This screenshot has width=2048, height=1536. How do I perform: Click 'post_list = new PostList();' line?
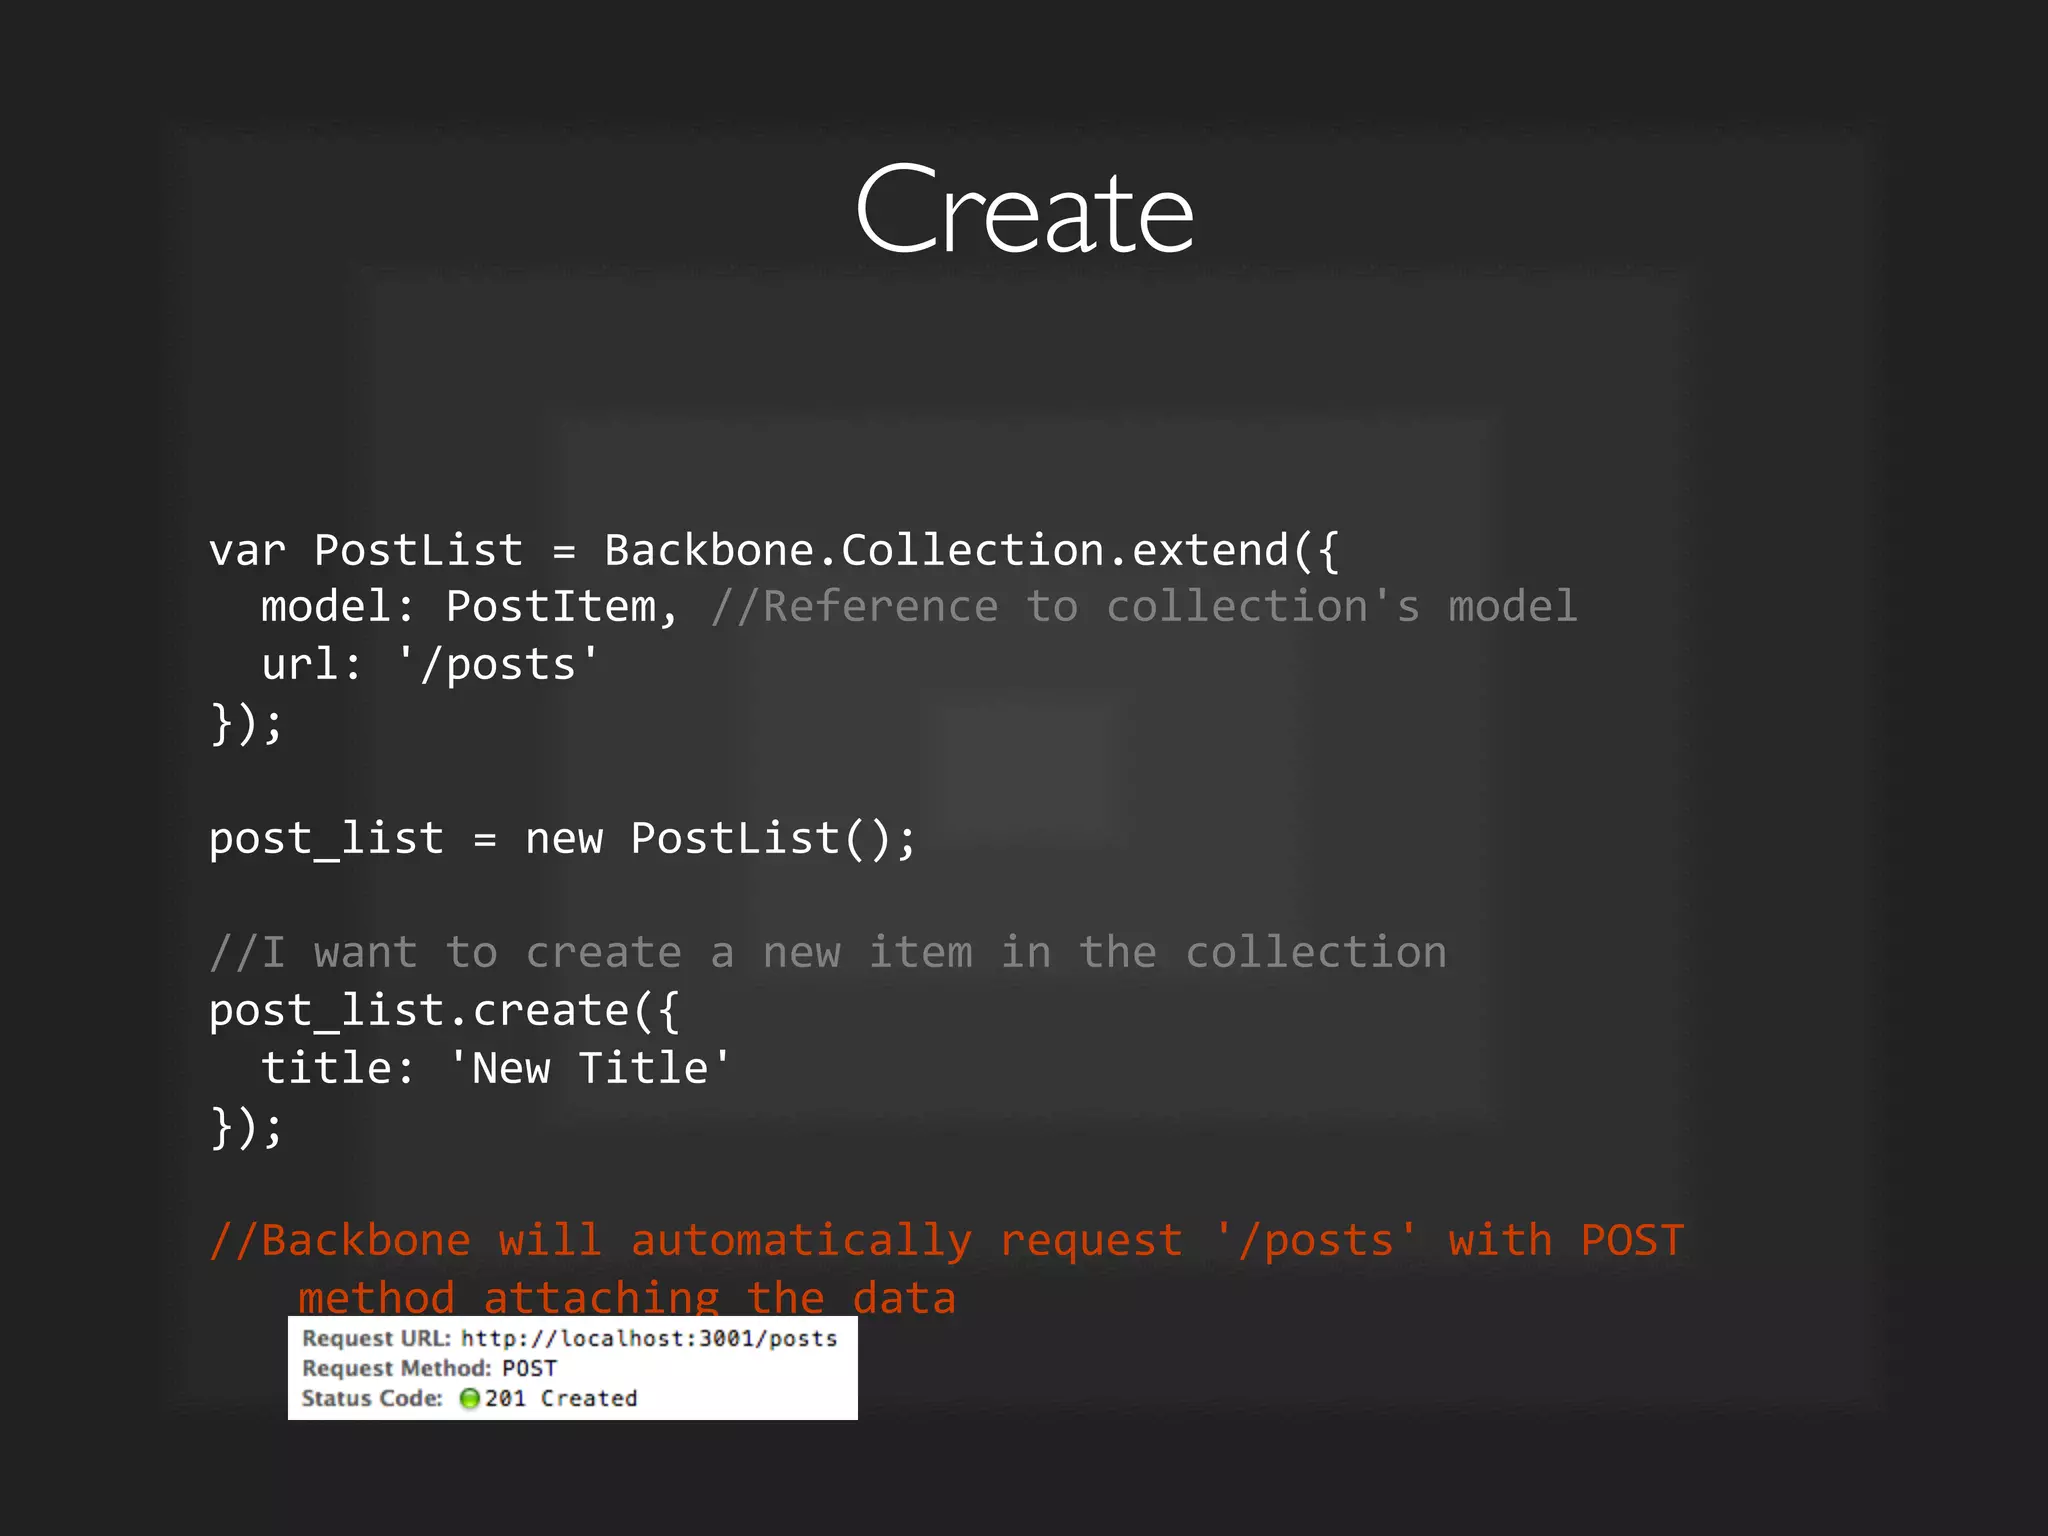562,839
